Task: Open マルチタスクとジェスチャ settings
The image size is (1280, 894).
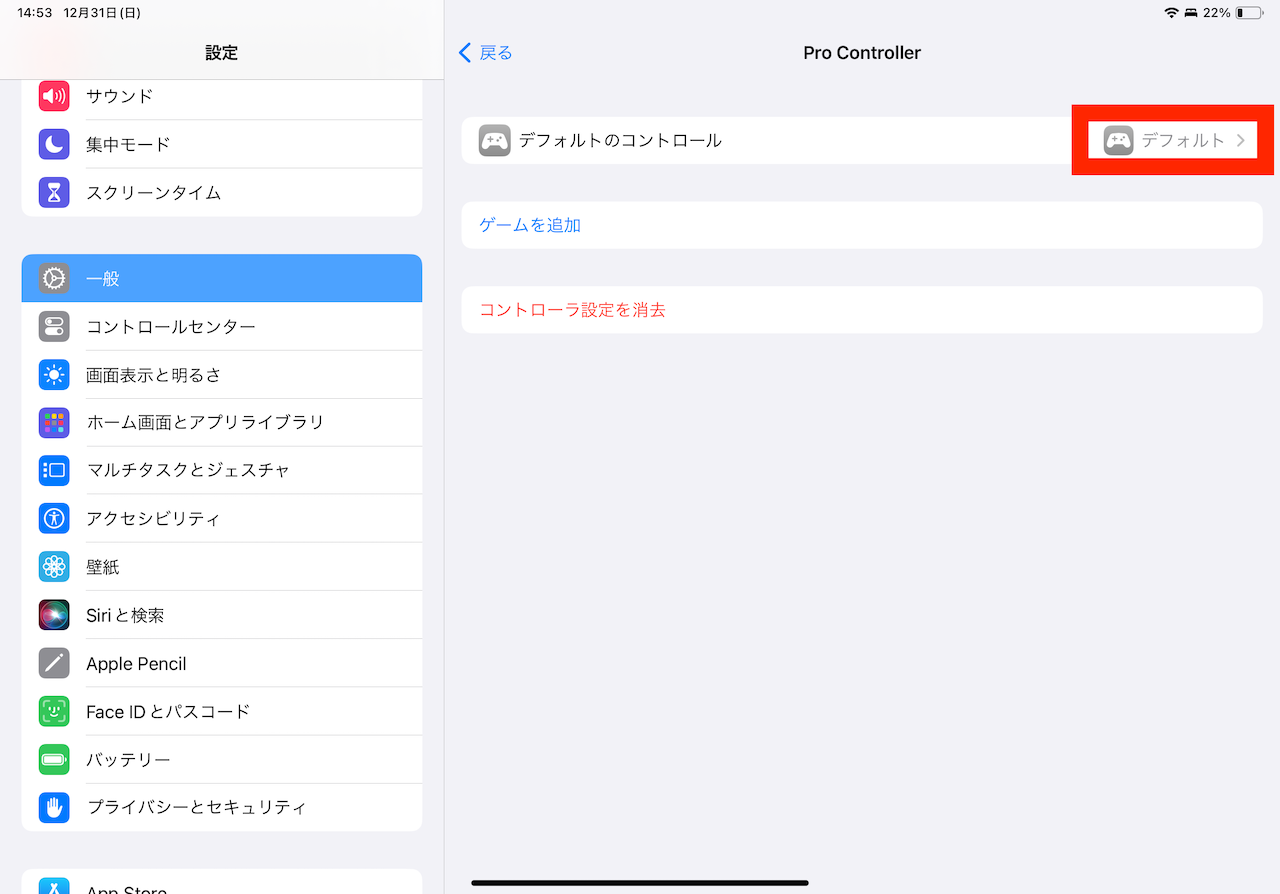Action: tap(222, 470)
